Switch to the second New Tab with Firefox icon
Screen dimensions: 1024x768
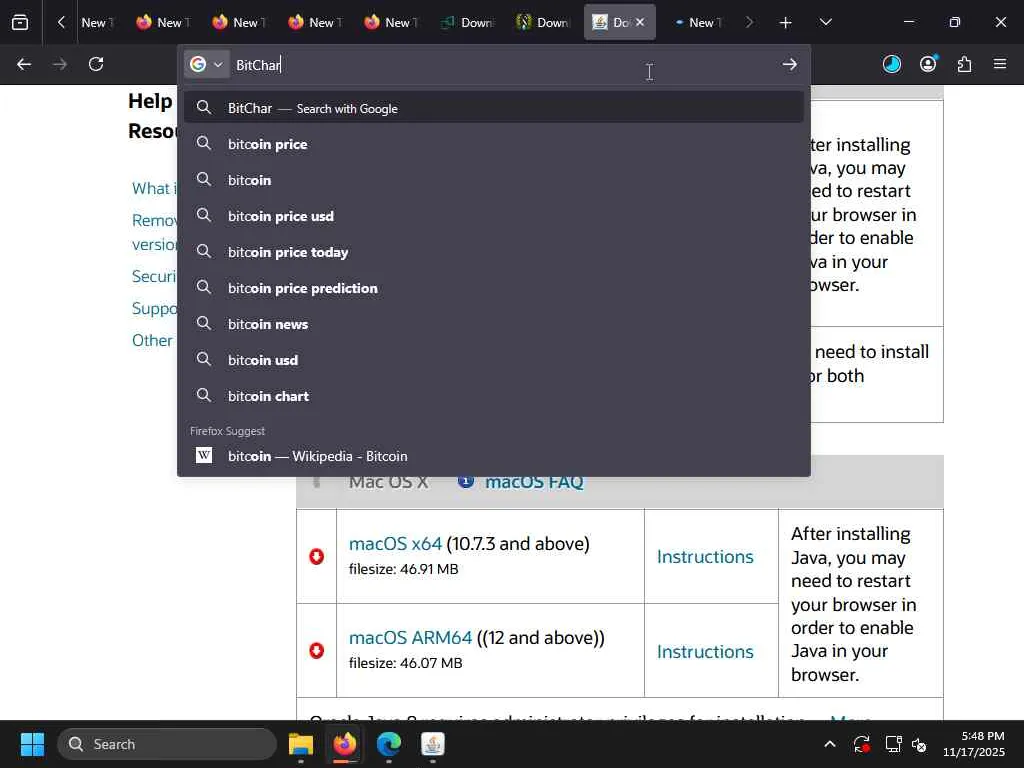[x=163, y=22]
